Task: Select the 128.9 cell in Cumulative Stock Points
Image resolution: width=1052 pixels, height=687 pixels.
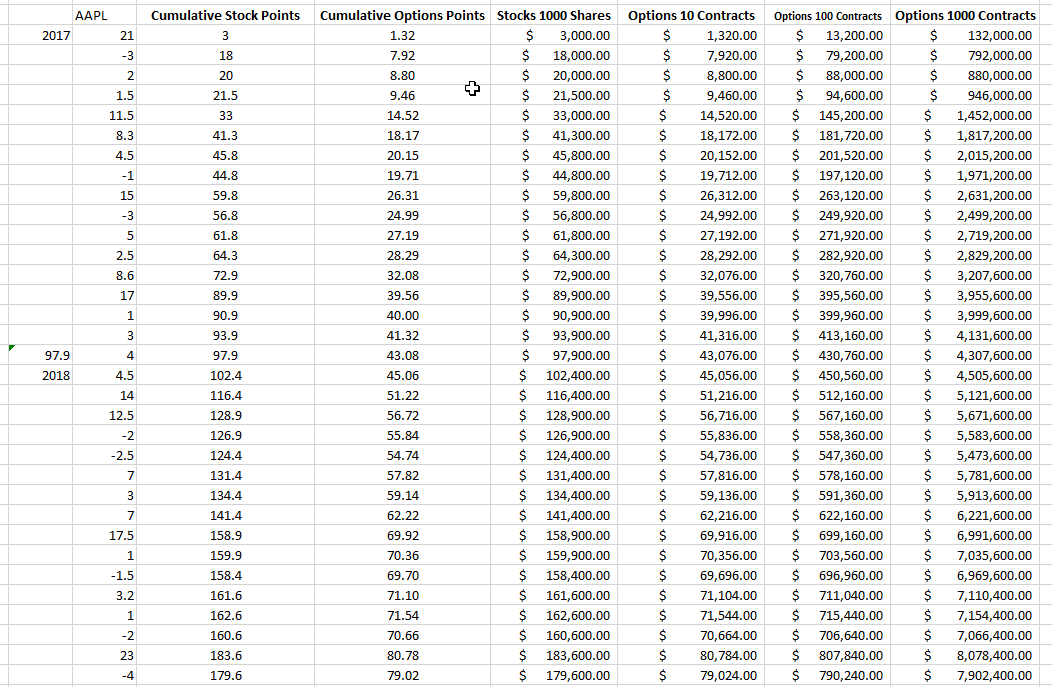Action: point(226,416)
